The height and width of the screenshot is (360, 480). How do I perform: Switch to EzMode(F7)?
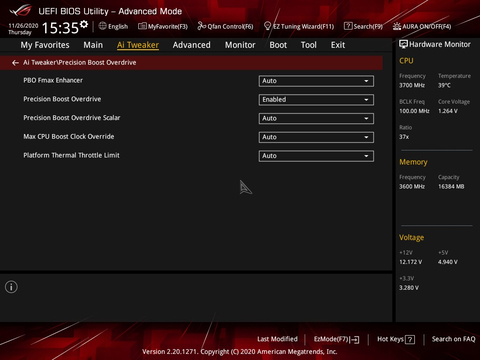[x=336, y=339]
